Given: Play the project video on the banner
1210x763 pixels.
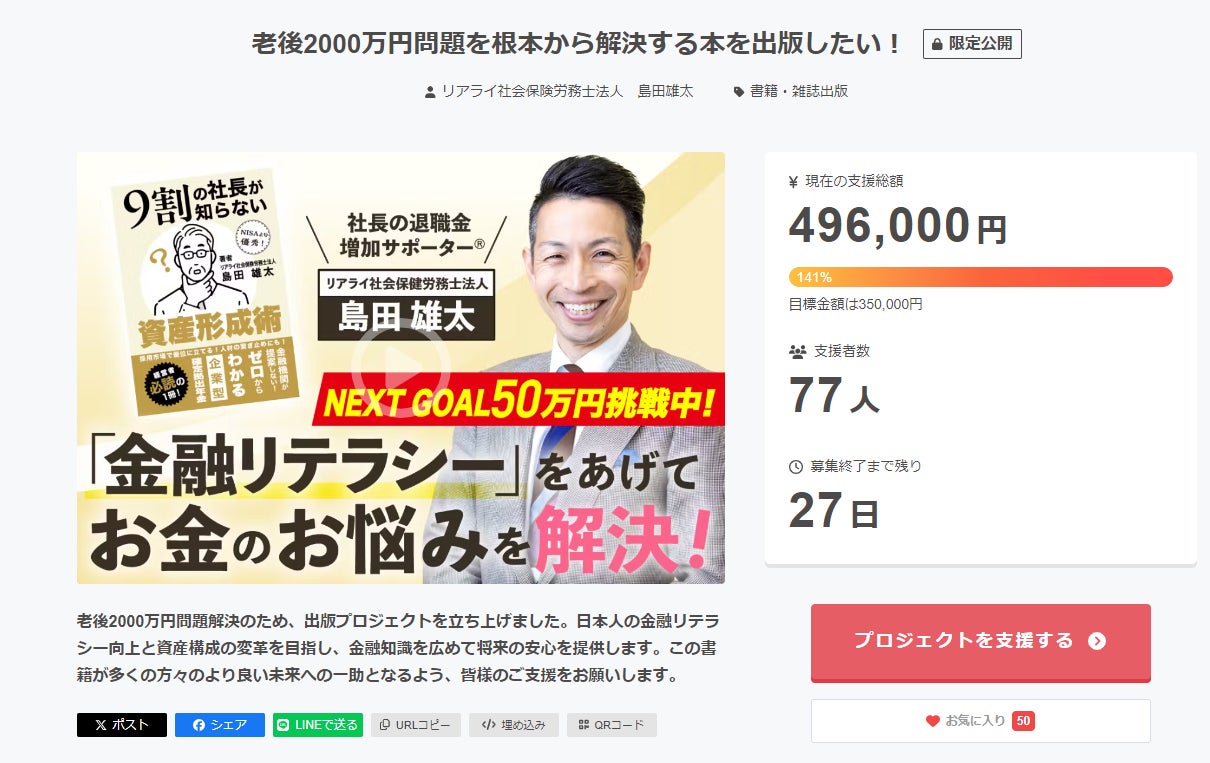Looking at the screenshot, I should coord(400,367).
